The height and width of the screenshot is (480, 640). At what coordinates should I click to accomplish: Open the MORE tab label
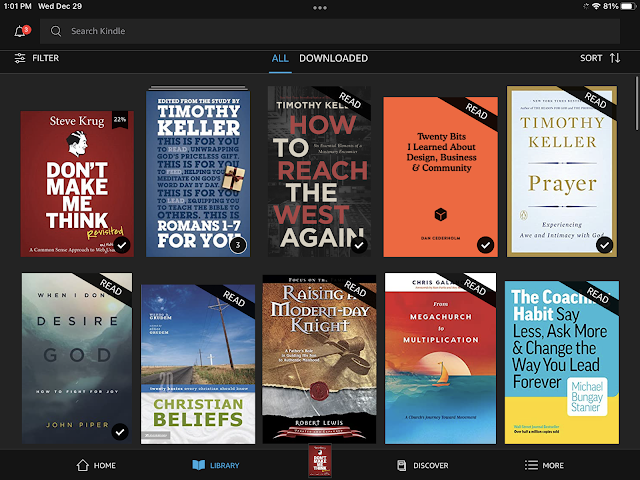point(553,466)
